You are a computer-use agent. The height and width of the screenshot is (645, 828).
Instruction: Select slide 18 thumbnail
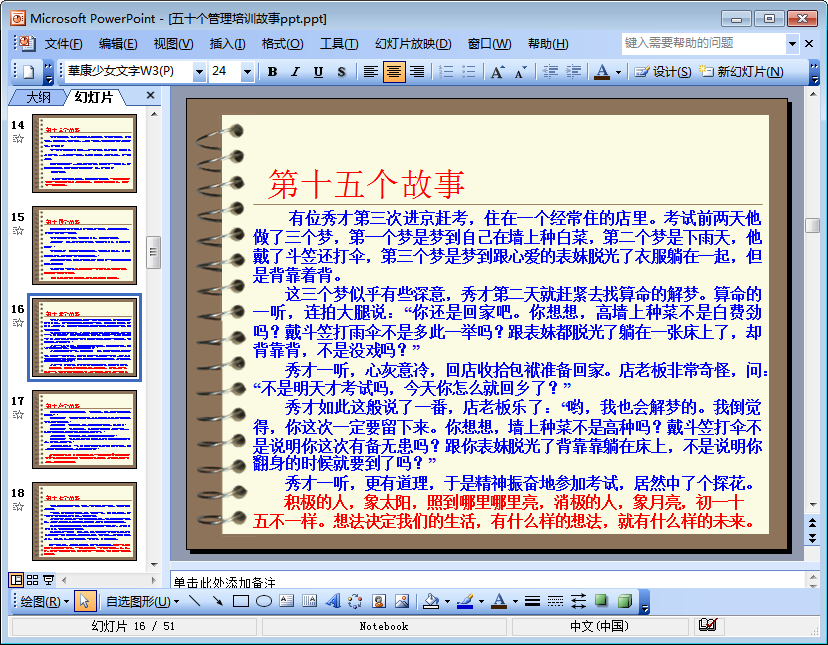84,521
